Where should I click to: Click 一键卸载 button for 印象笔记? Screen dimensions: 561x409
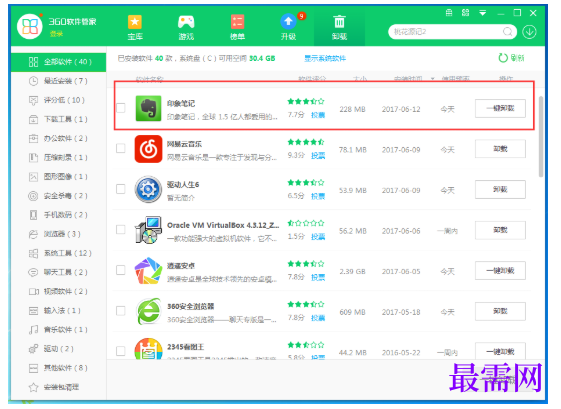pyautogui.click(x=500, y=108)
